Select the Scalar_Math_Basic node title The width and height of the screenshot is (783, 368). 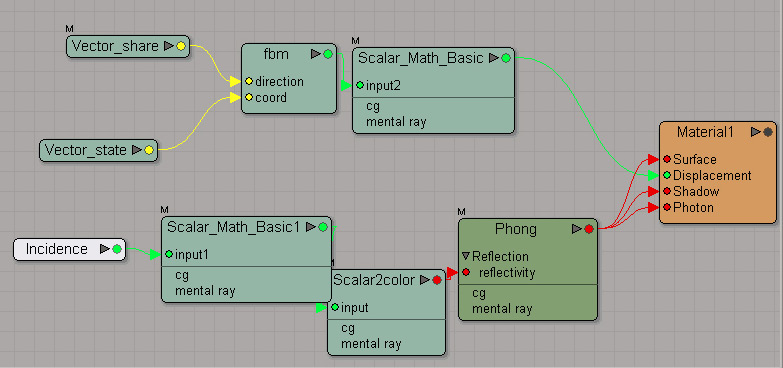[421, 58]
